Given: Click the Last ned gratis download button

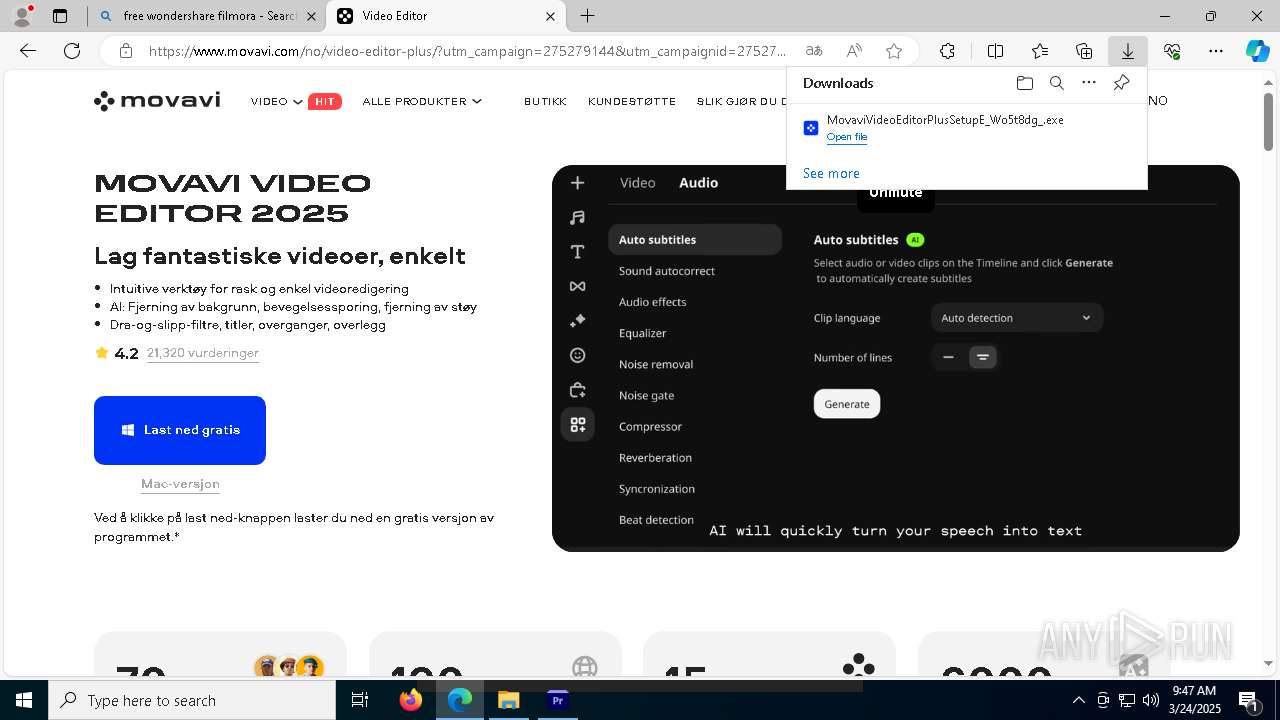Looking at the screenshot, I should (180, 430).
